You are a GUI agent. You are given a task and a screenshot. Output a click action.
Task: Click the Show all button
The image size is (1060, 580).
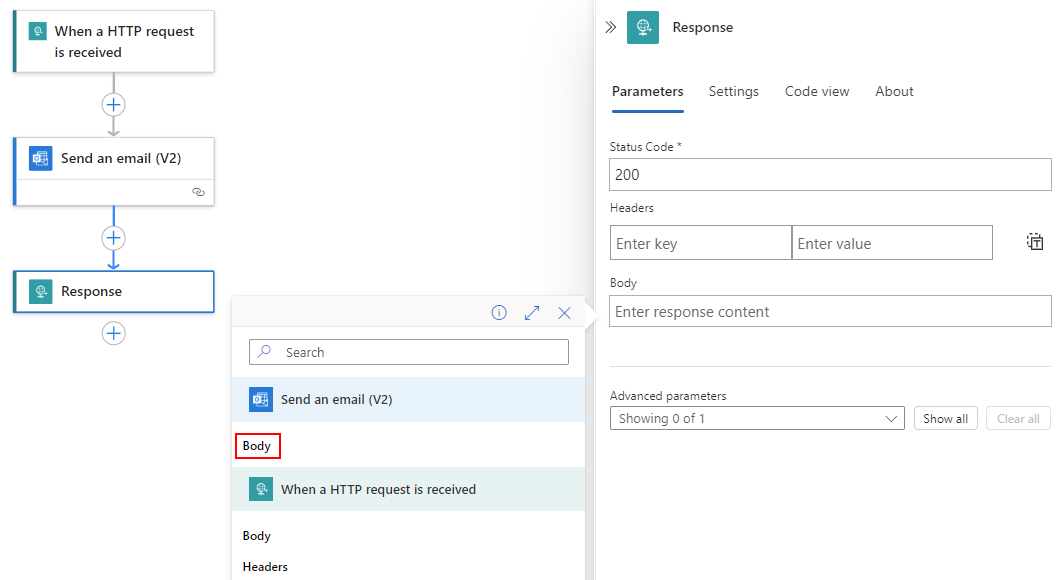coord(945,418)
